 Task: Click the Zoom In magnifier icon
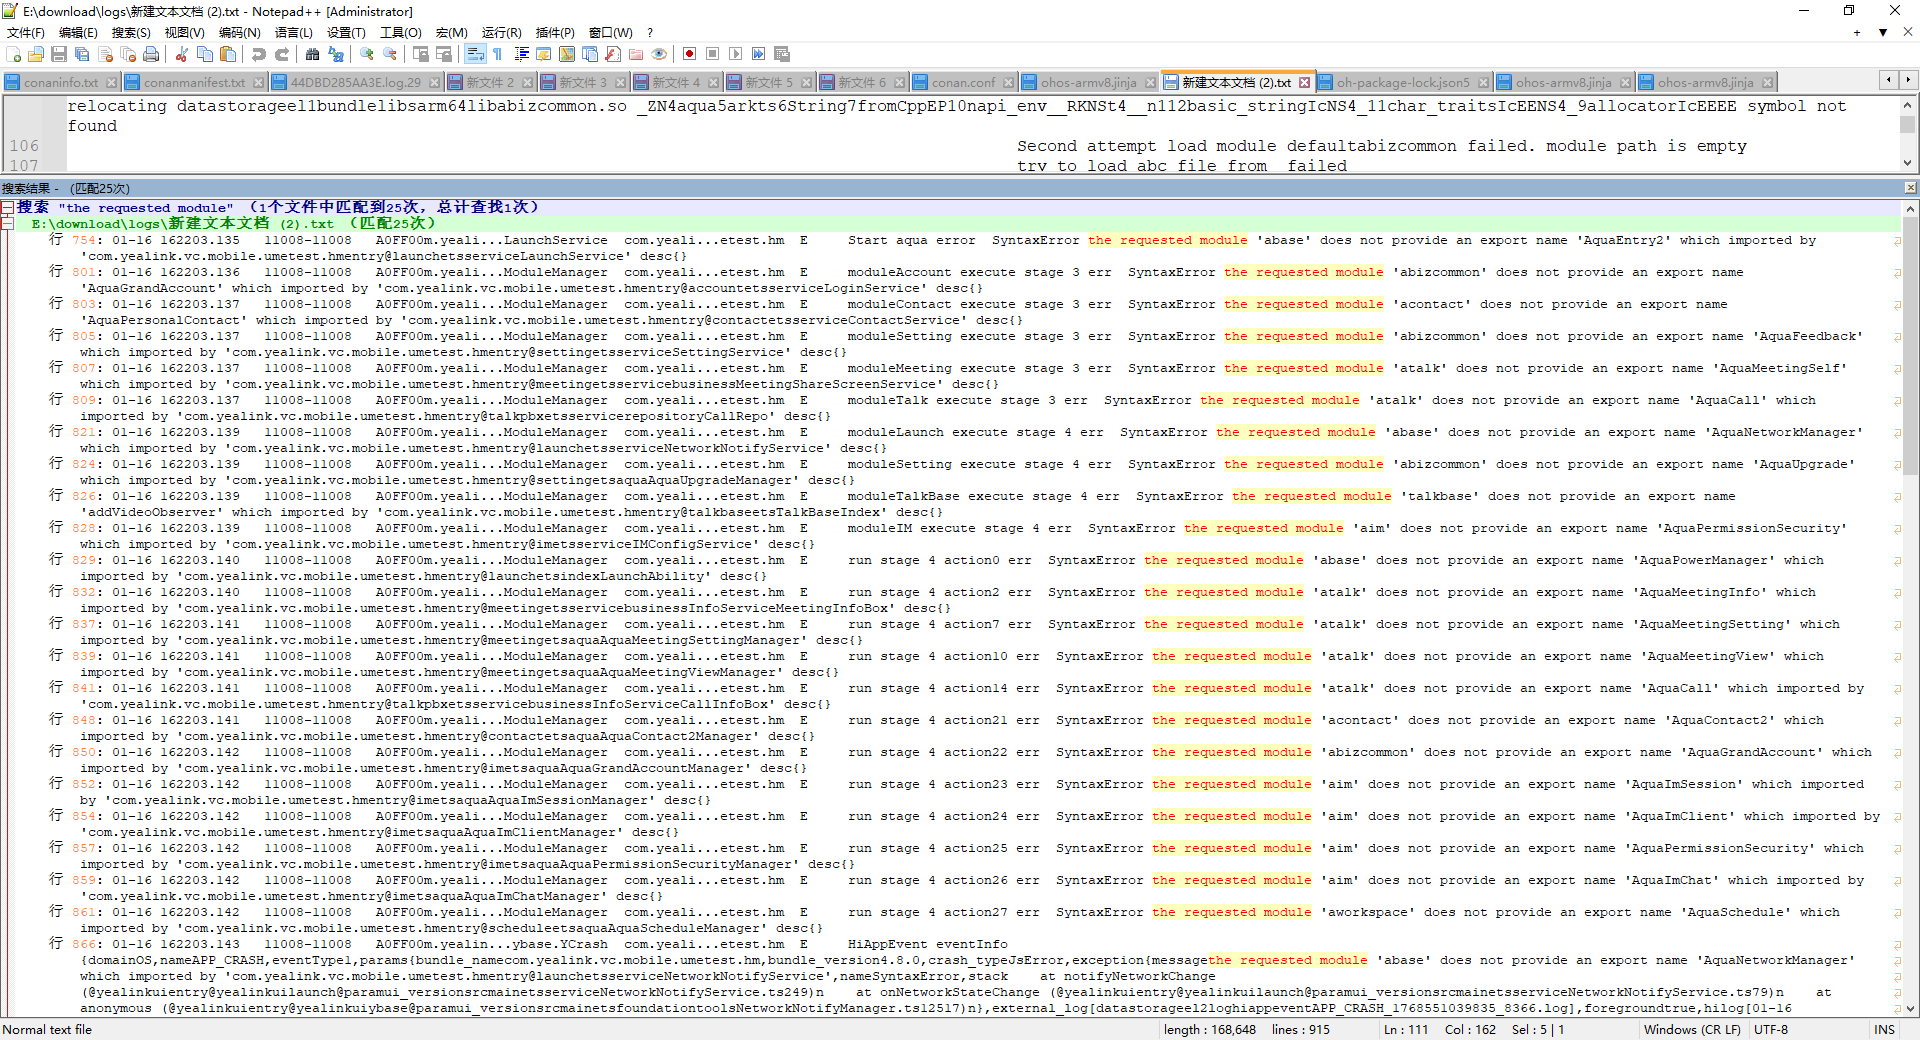pyautogui.click(x=367, y=54)
